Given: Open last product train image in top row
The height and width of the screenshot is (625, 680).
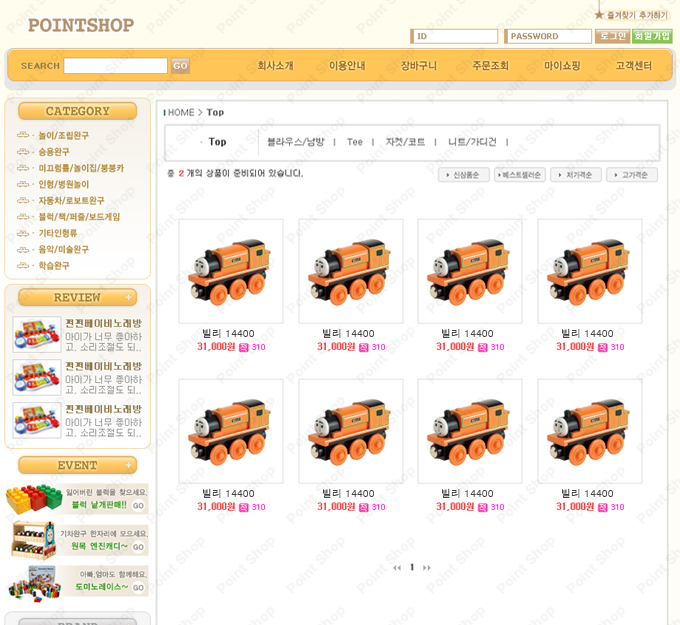Looking at the screenshot, I should (590, 271).
